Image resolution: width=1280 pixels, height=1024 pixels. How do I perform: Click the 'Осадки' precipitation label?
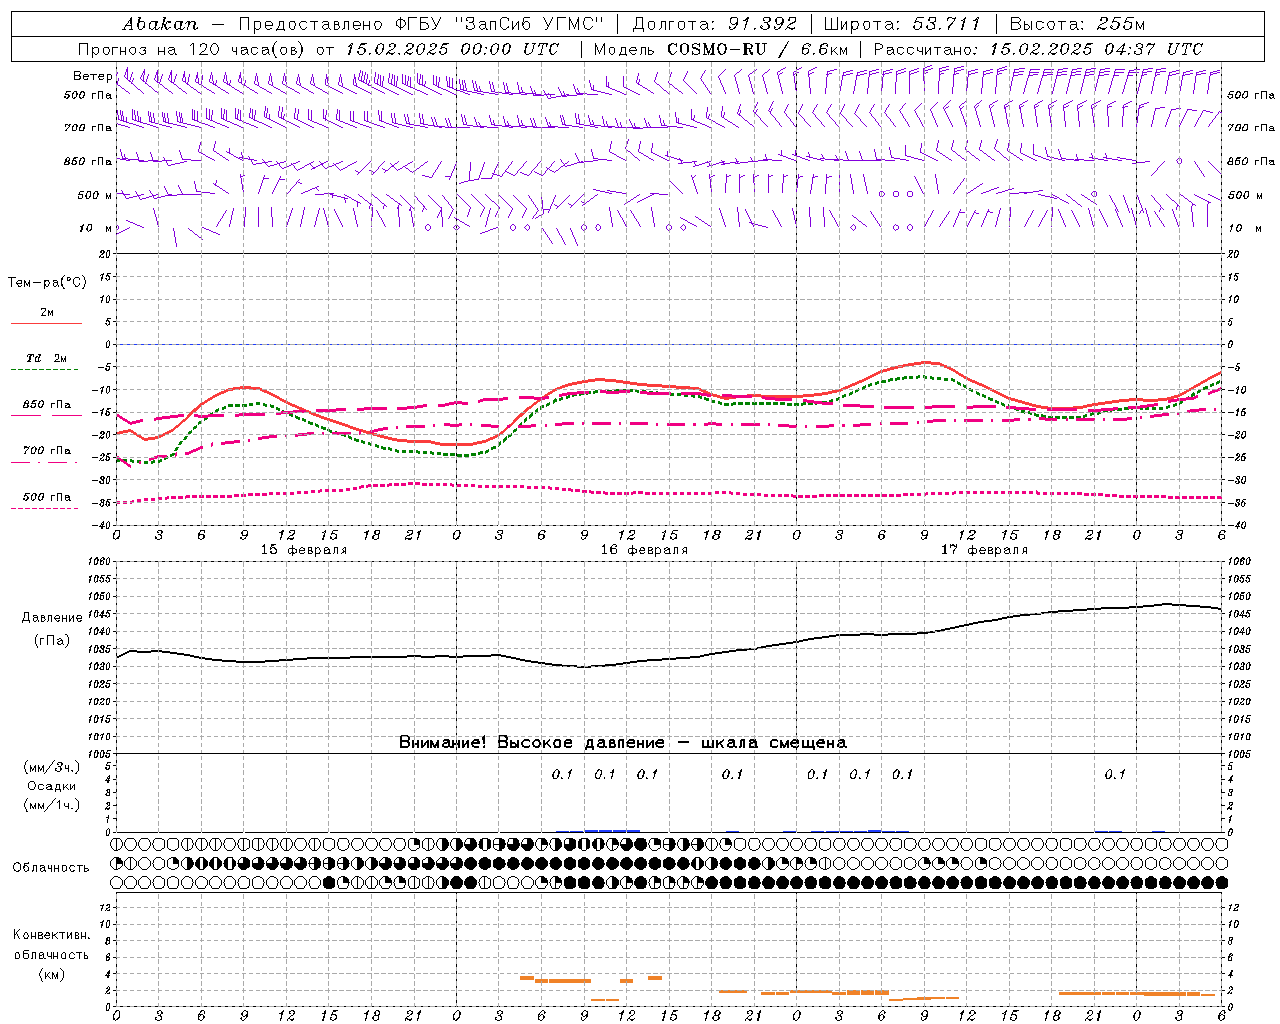[52, 786]
